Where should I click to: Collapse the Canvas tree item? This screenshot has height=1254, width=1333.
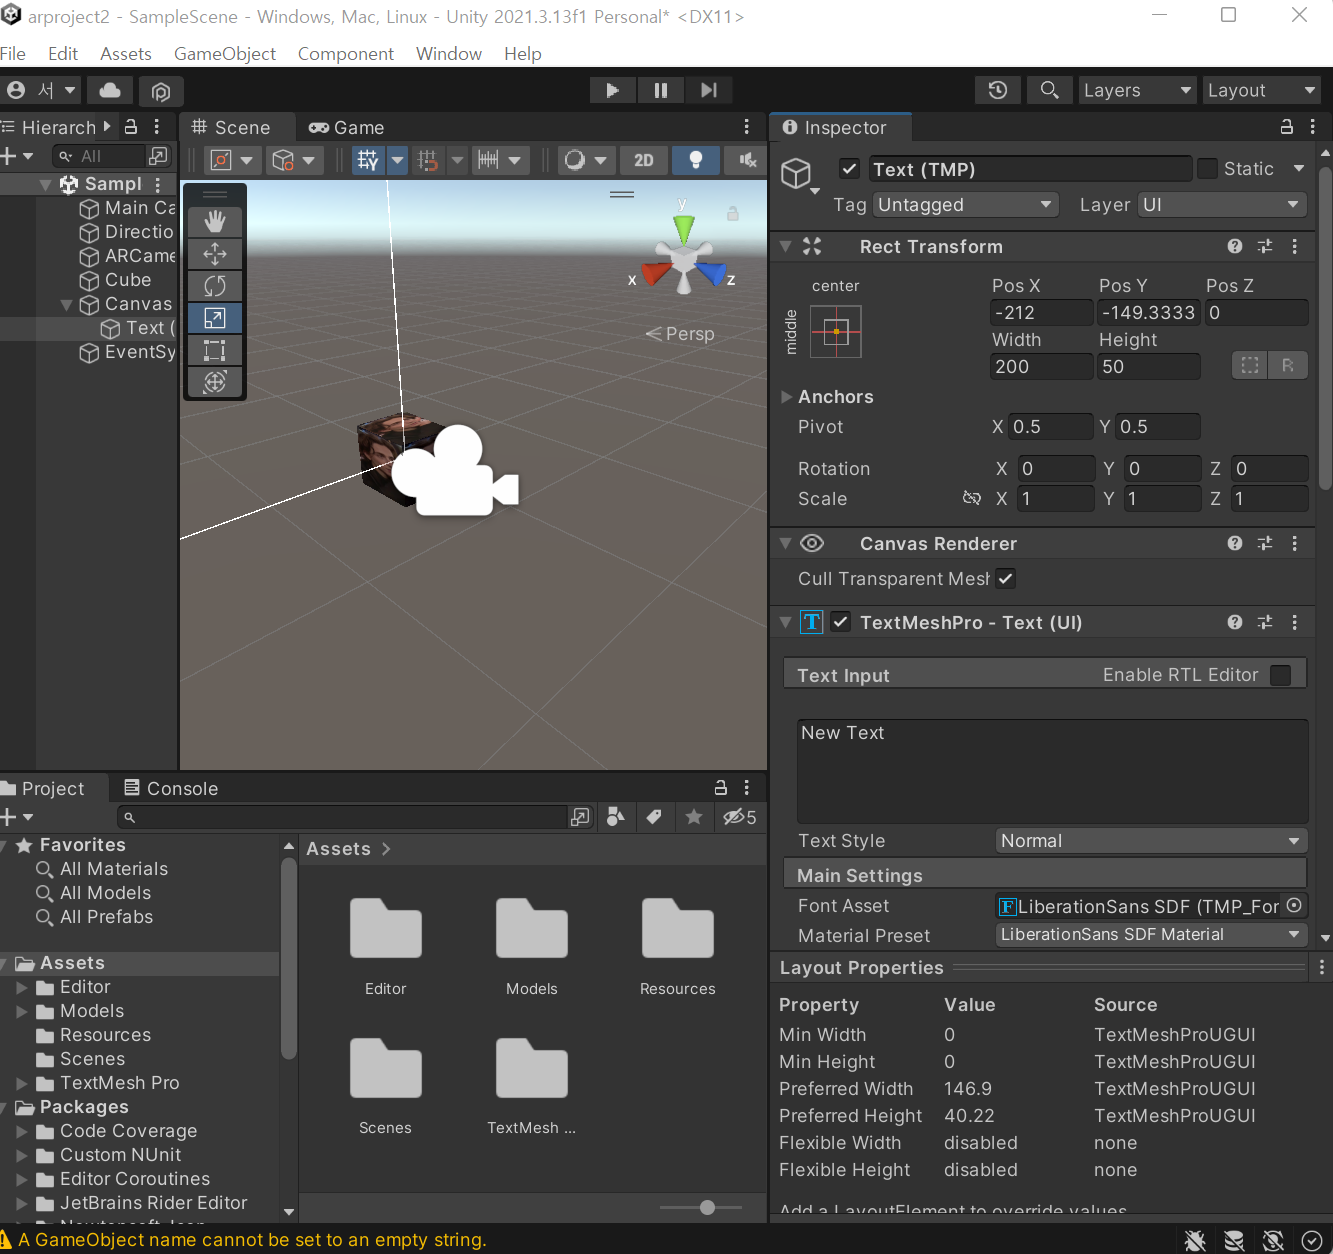click(x=67, y=305)
